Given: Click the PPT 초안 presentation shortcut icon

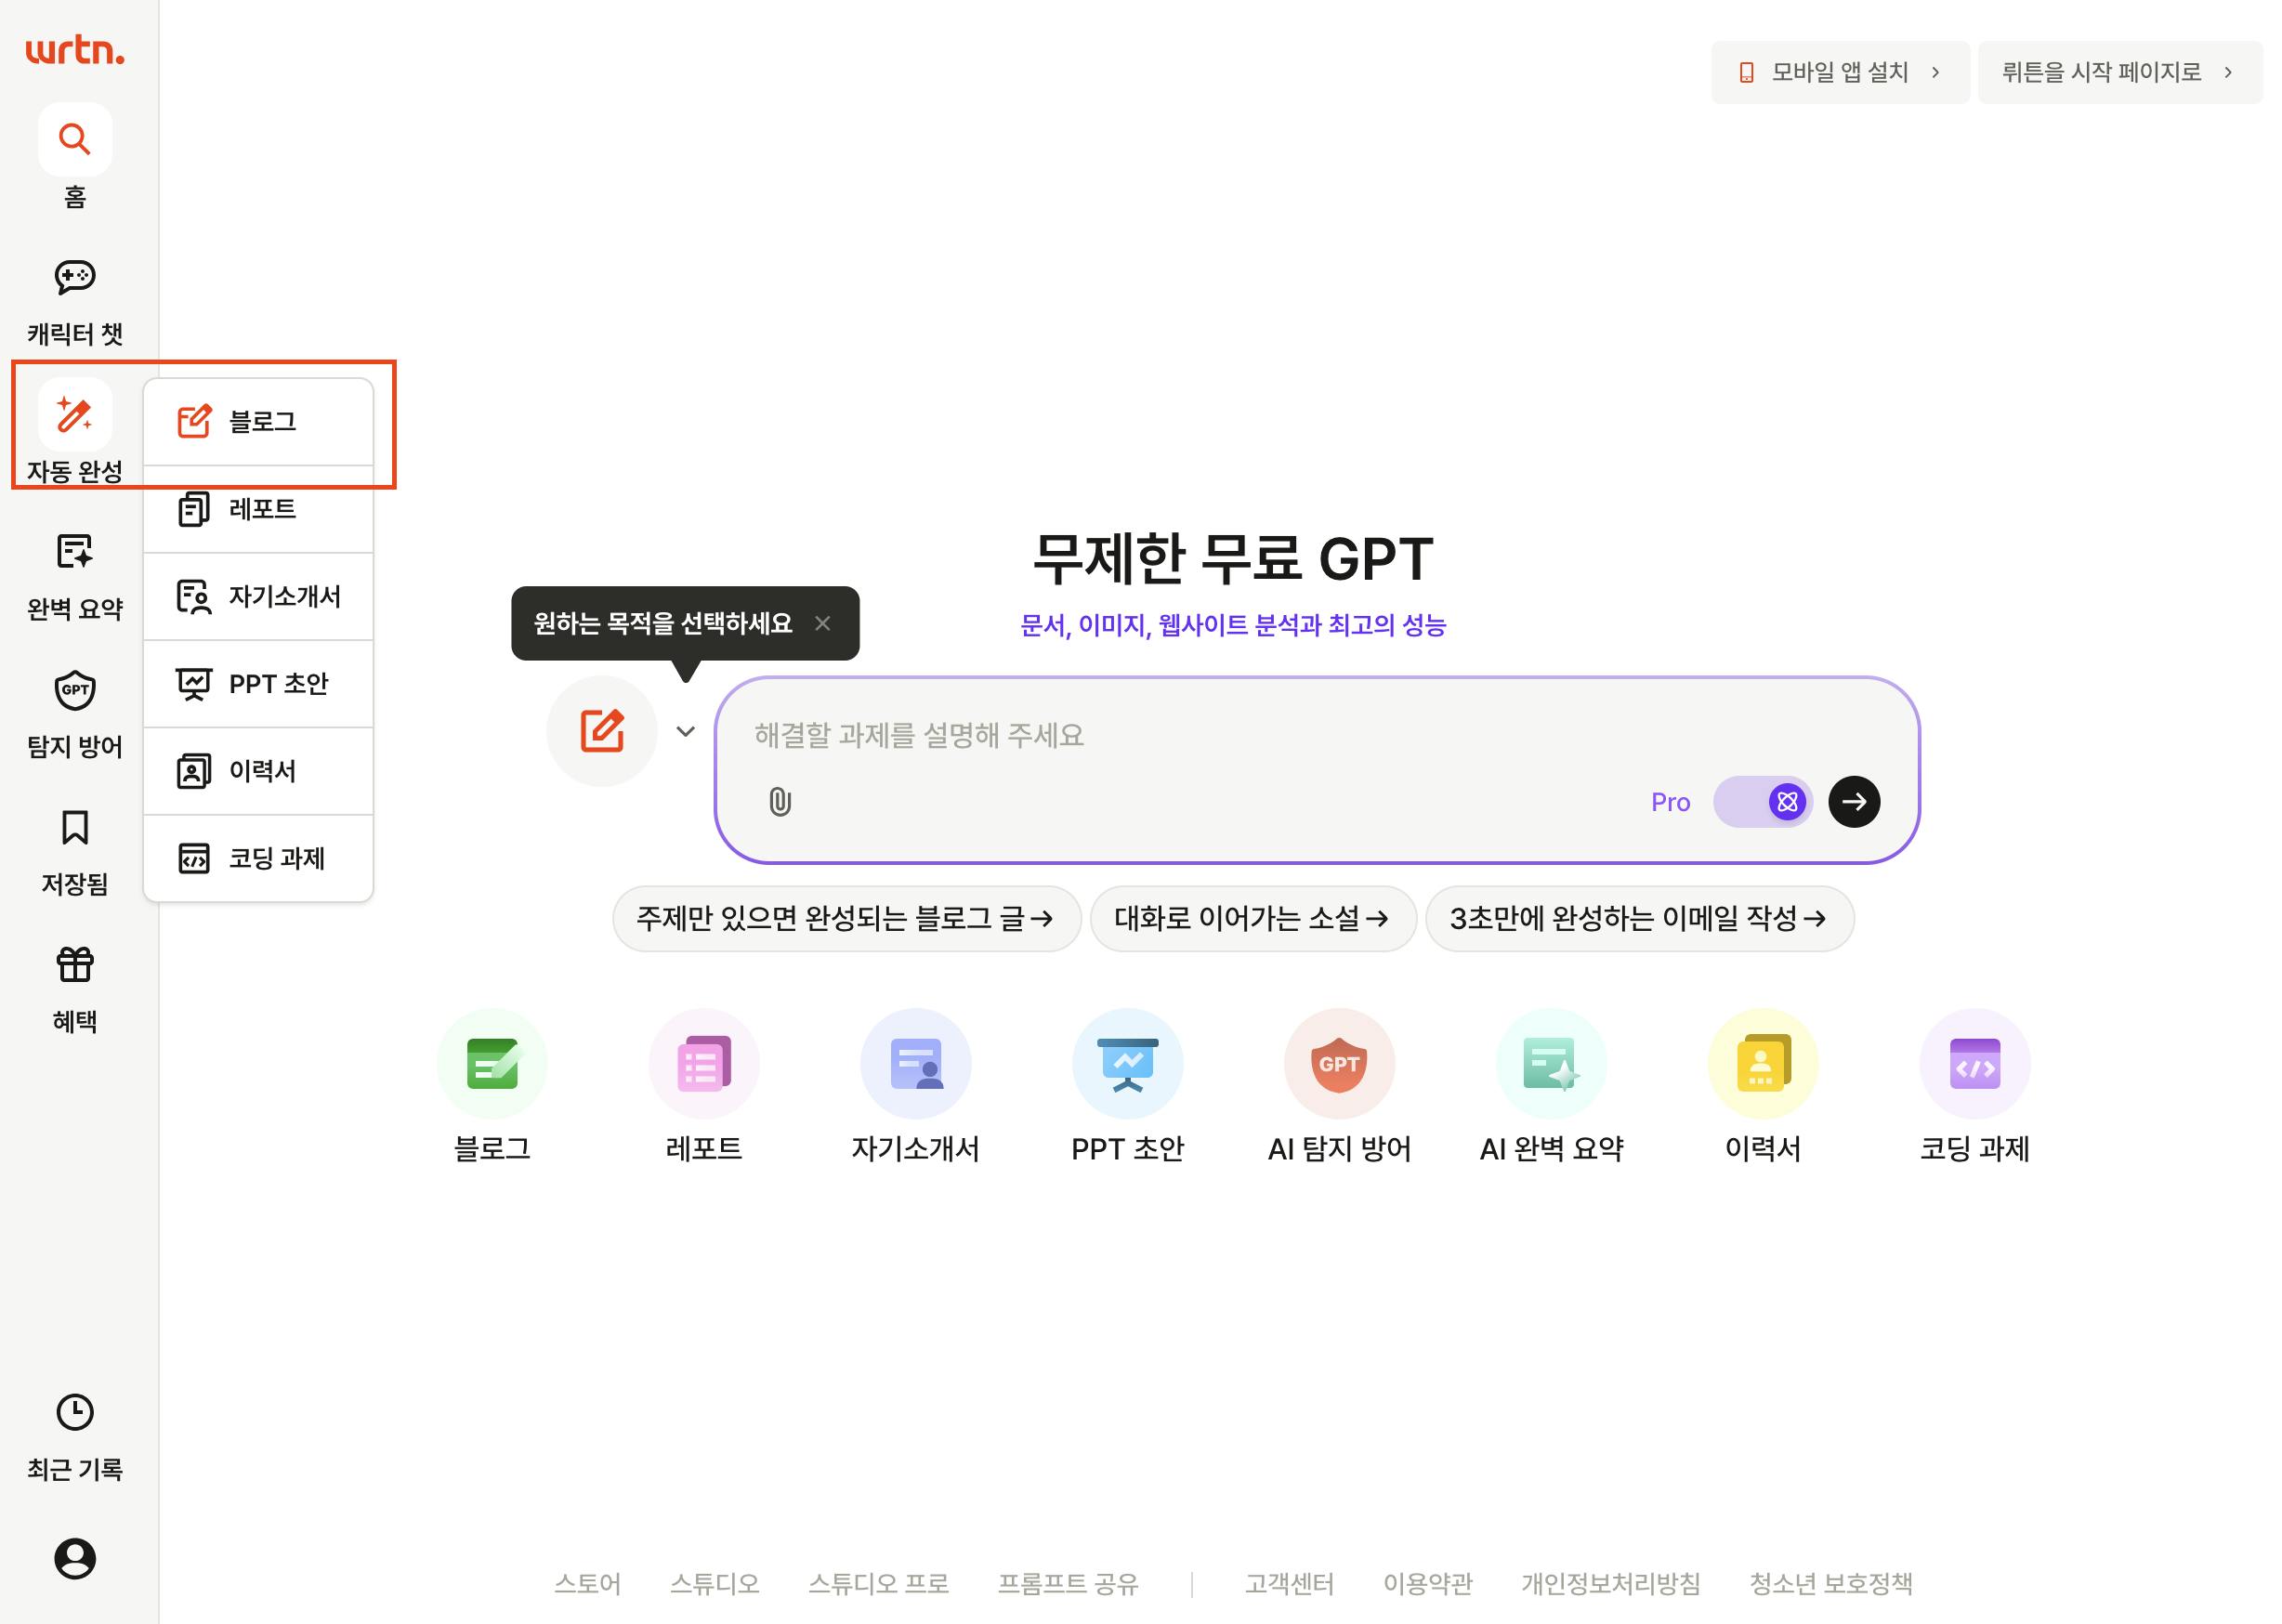Looking at the screenshot, I should point(1127,1063).
